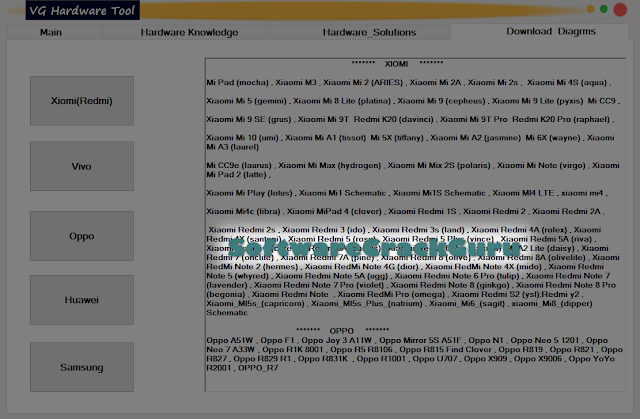This screenshot has width=640, height=419.
Task: Click 'Mi CC9e (laurus)' entry
Action: pyautogui.click(x=239, y=166)
